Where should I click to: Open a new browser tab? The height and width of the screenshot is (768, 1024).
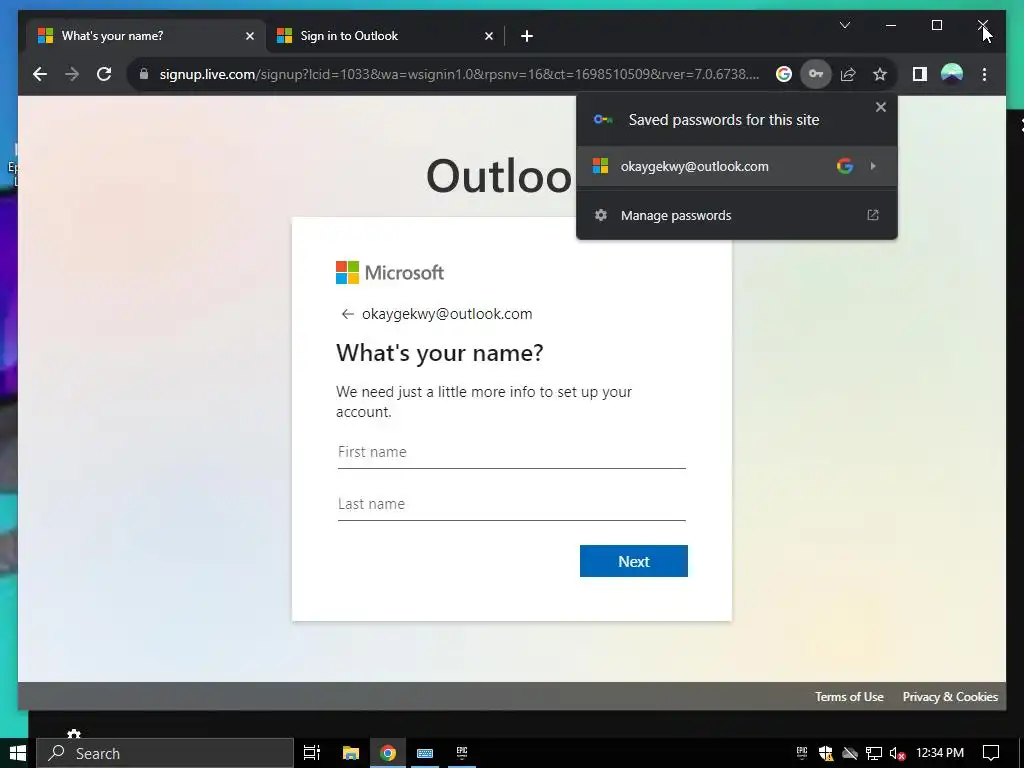pos(527,37)
